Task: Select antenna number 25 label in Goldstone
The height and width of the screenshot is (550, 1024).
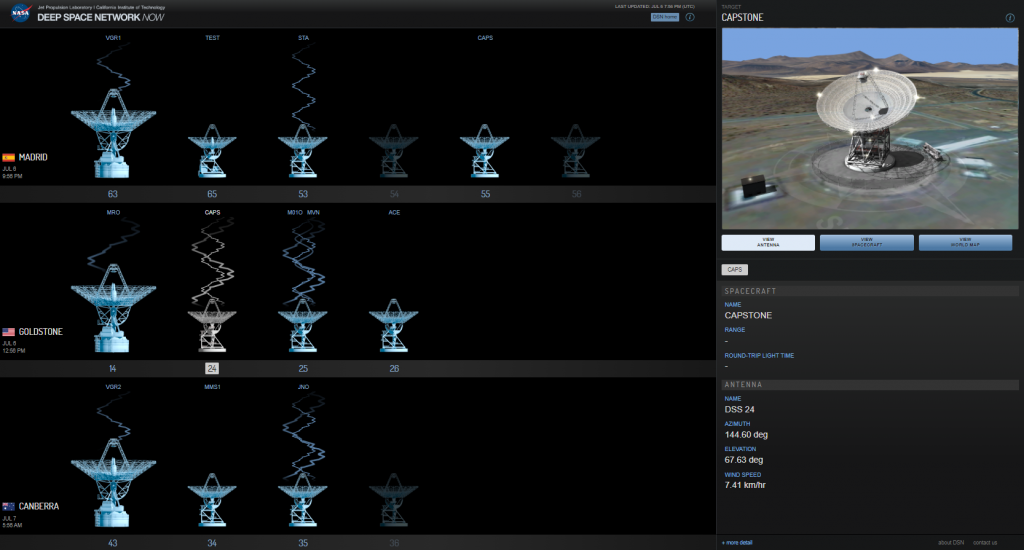Action: coord(303,369)
